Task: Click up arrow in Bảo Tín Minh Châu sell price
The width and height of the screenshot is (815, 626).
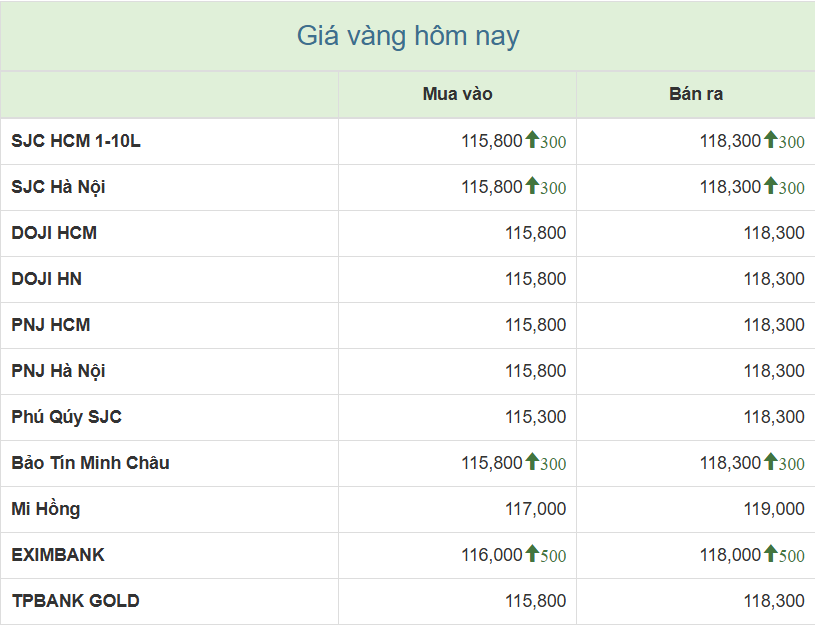Action: point(771,463)
